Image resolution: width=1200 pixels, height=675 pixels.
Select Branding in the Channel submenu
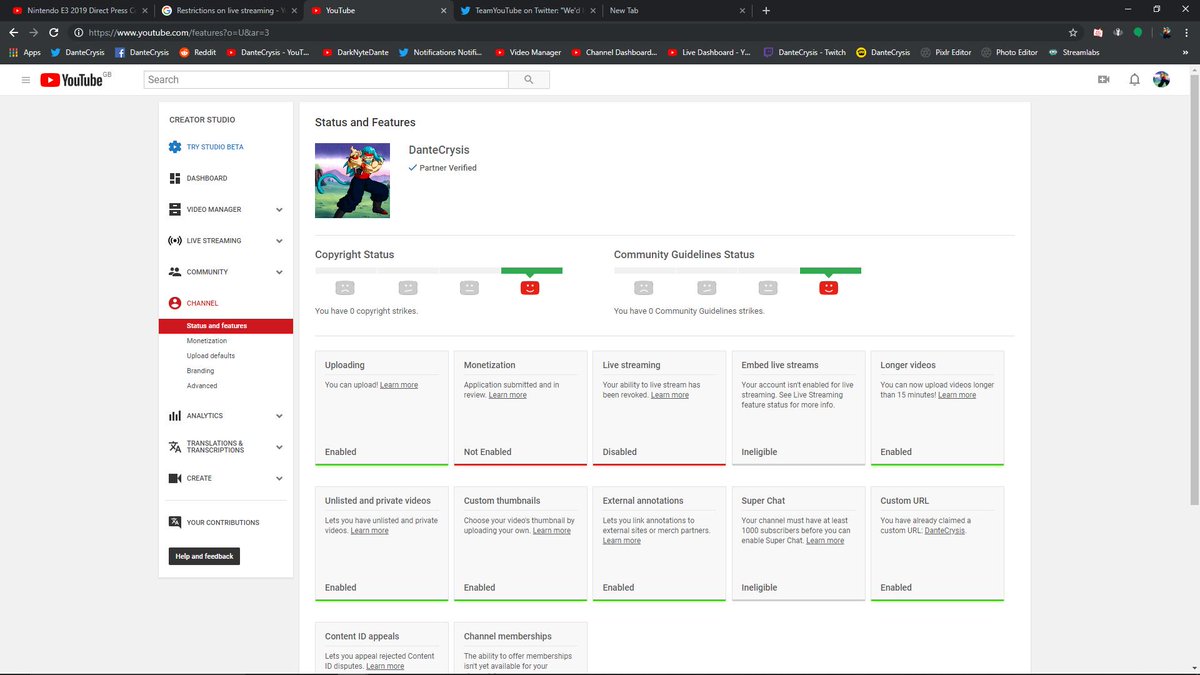pyautogui.click(x=200, y=371)
